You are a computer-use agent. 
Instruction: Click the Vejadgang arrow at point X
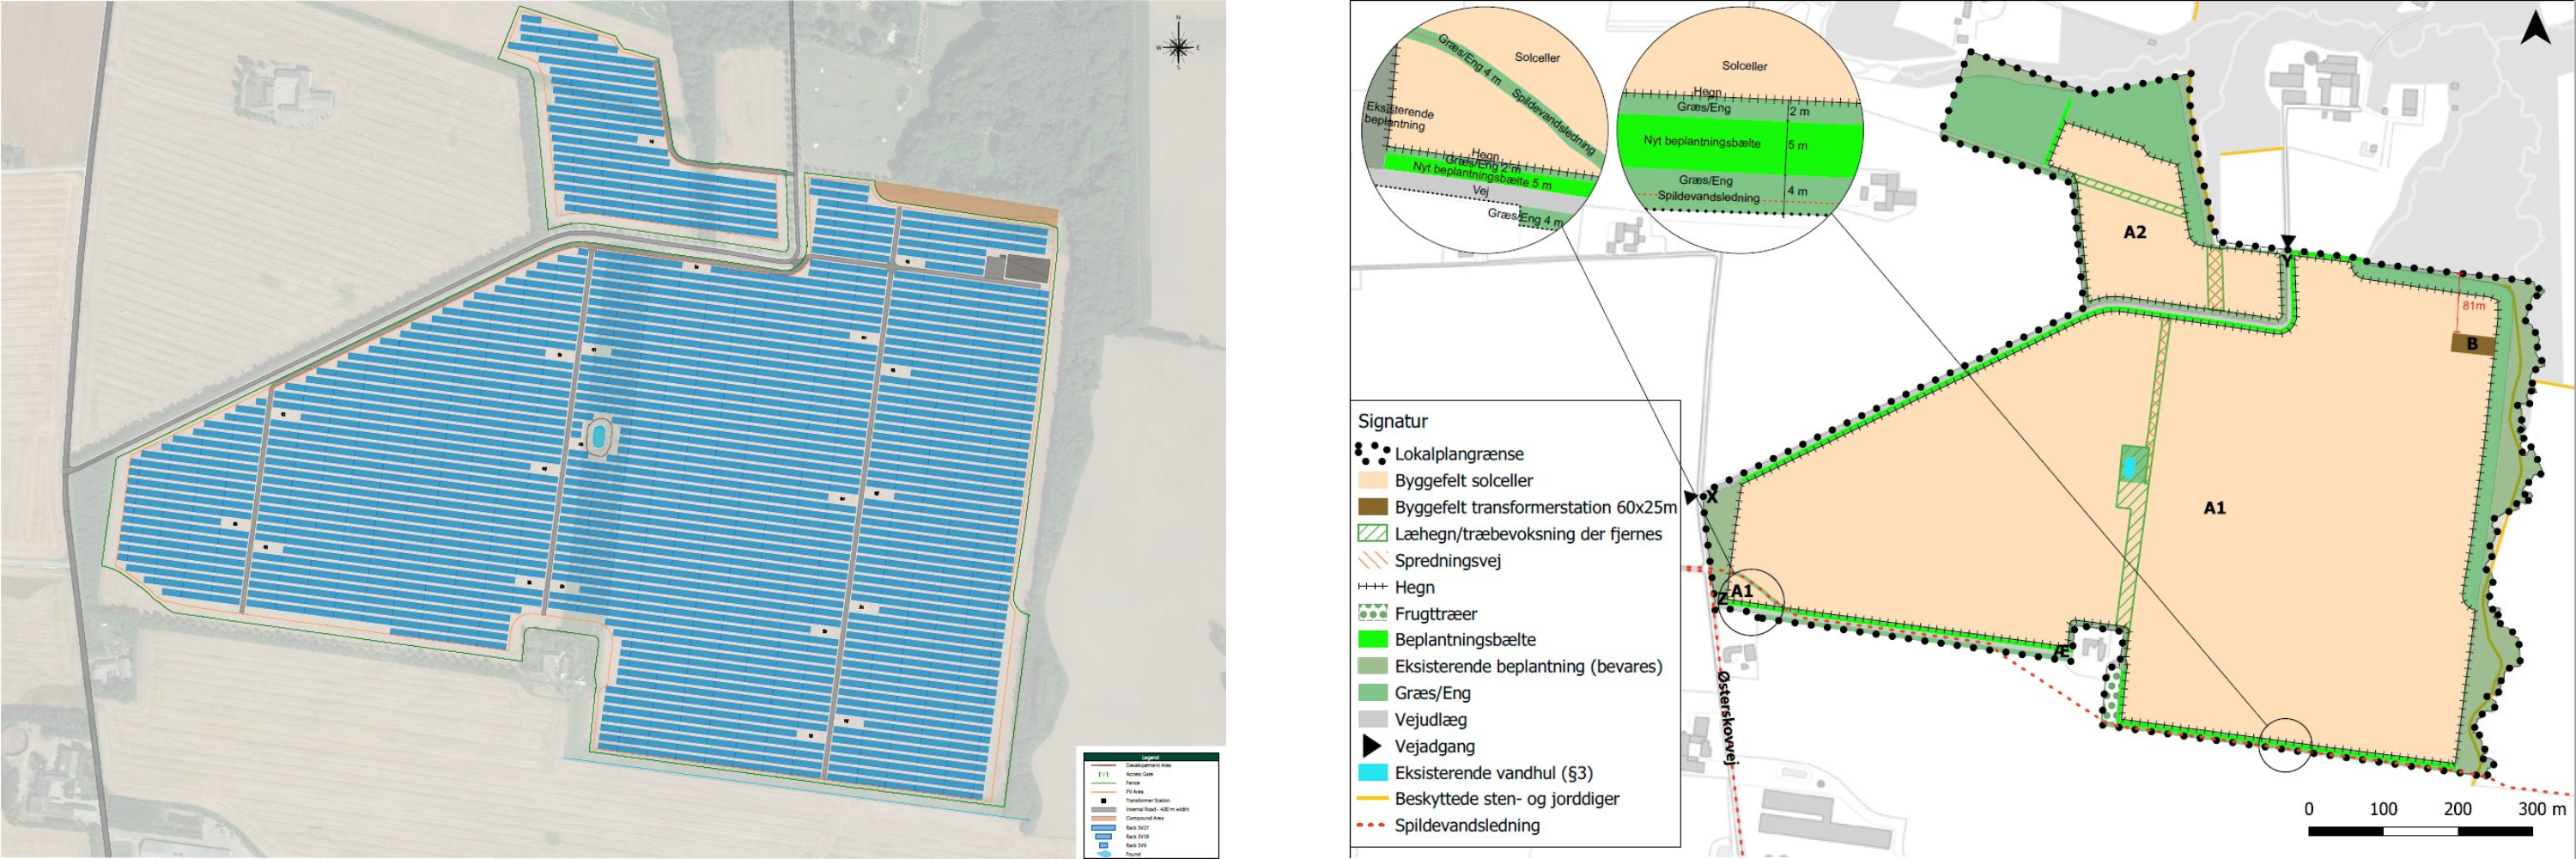tap(1690, 497)
